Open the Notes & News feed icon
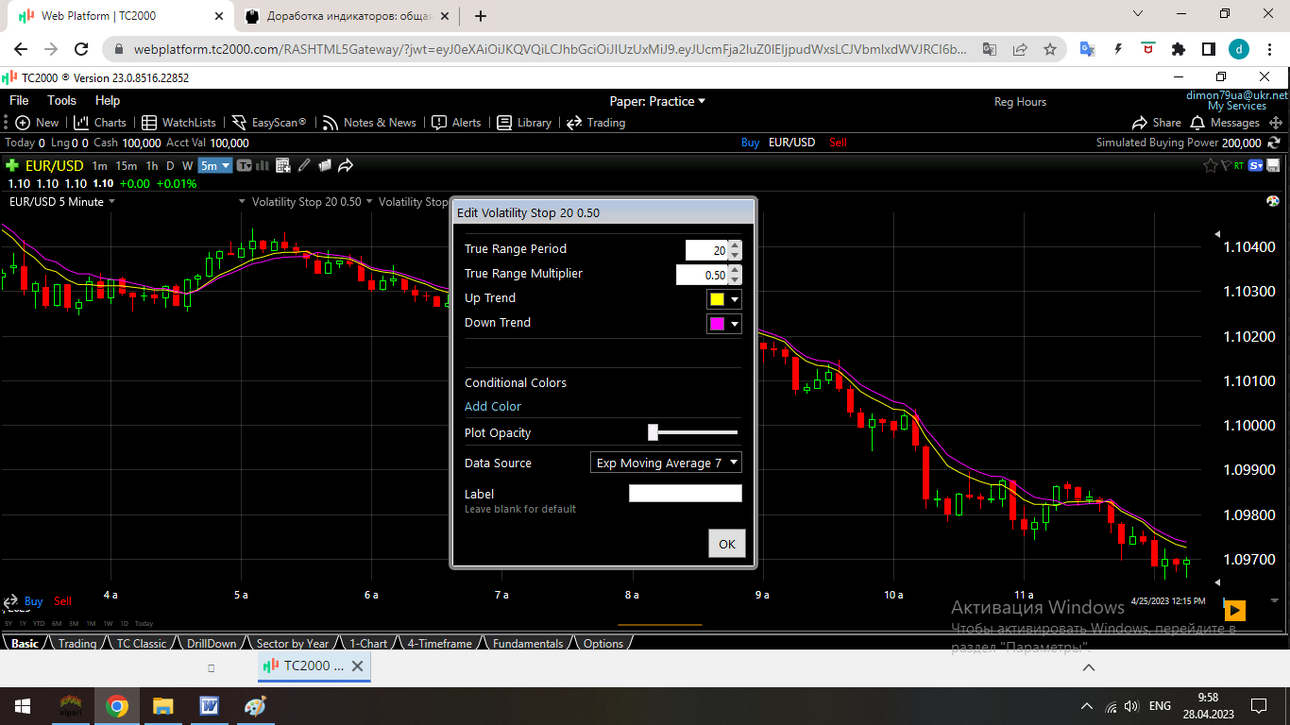Viewport: 1290px width, 725px height. pyautogui.click(x=330, y=122)
